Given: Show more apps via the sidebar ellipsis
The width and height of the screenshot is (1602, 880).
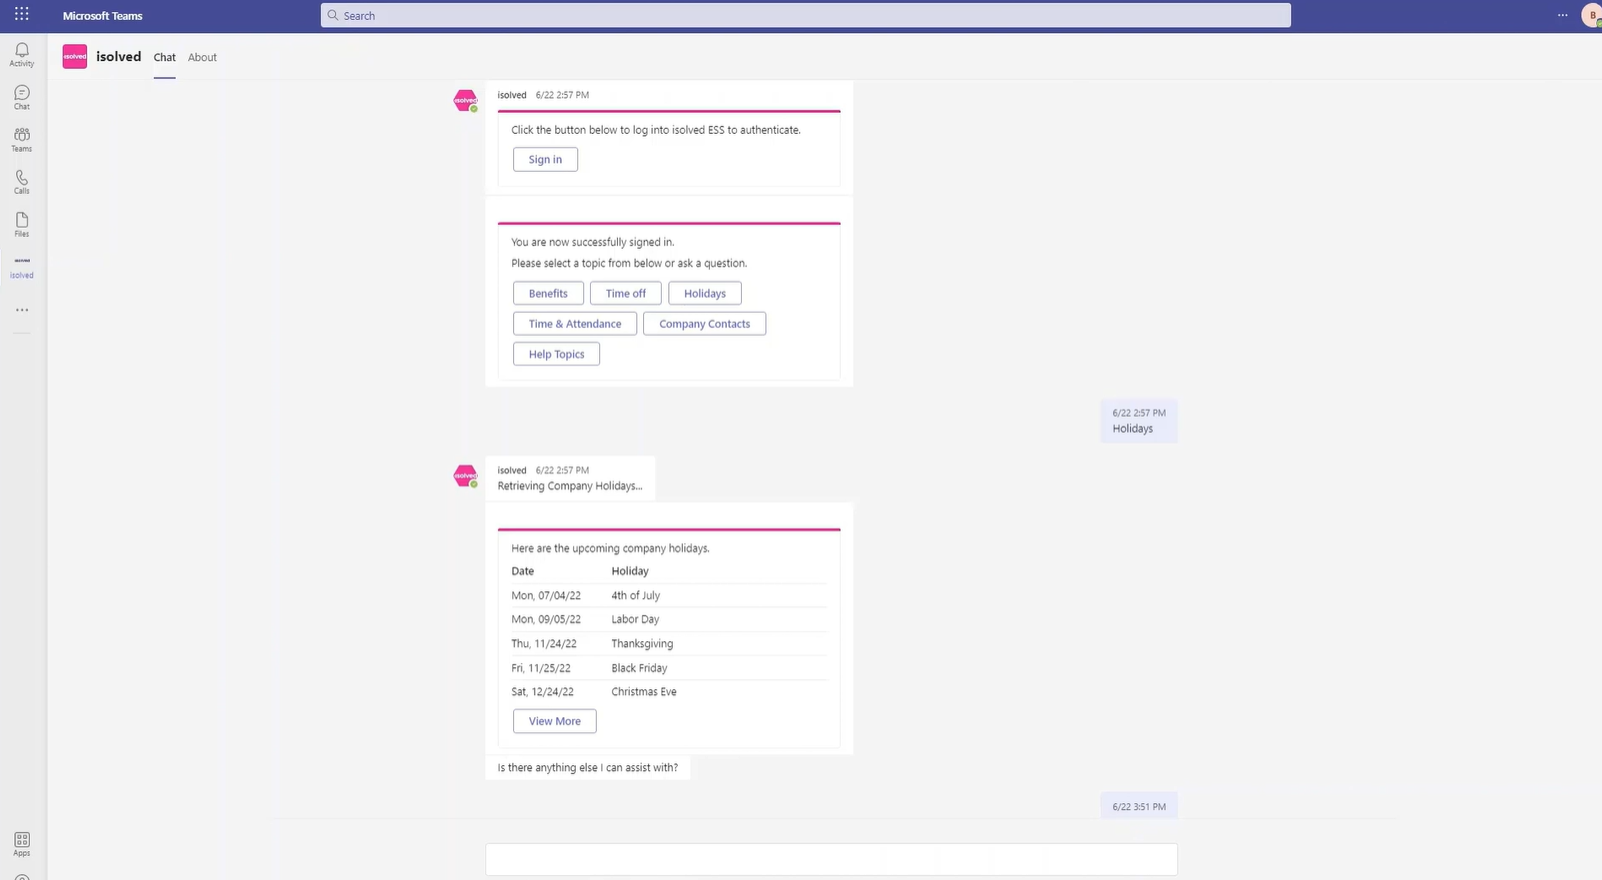Looking at the screenshot, I should 21,310.
